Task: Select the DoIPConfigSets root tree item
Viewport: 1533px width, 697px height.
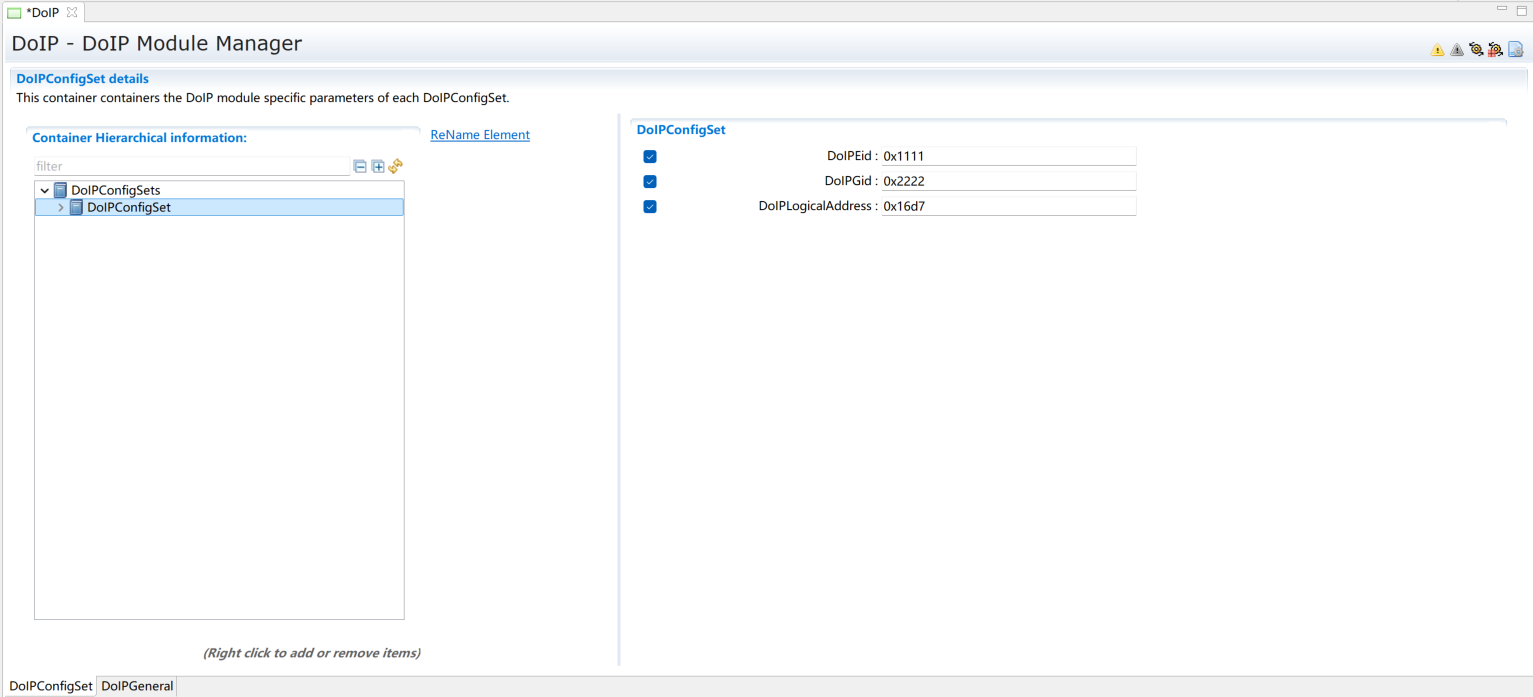Action: [x=115, y=190]
